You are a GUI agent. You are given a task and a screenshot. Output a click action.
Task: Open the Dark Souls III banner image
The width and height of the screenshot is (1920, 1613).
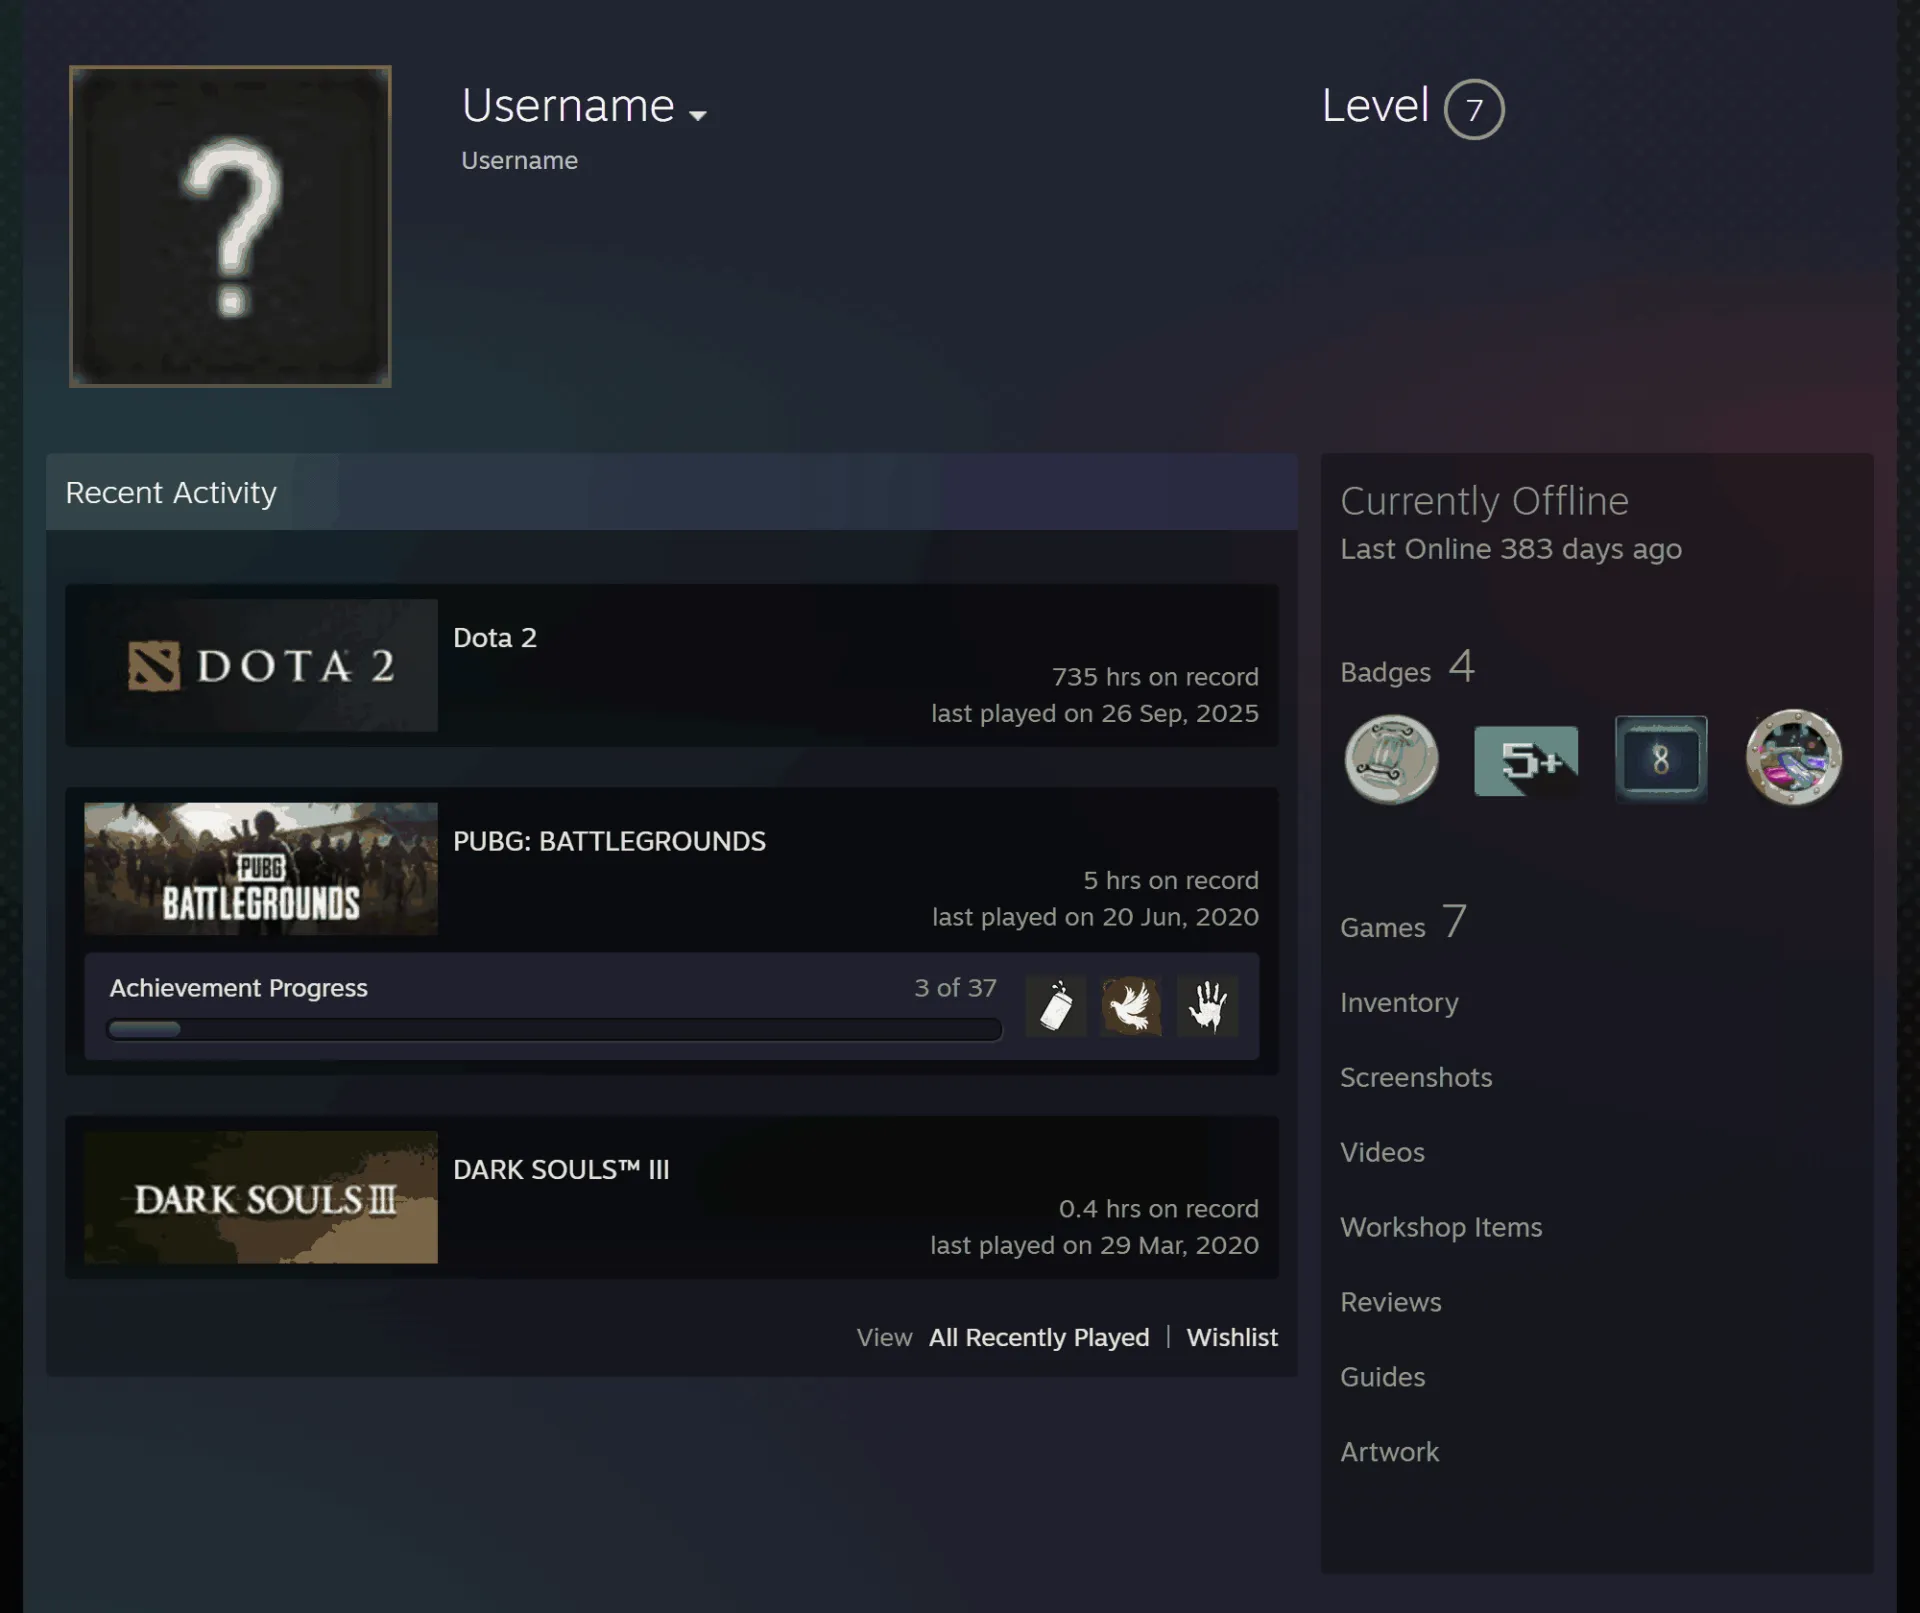pos(261,1197)
